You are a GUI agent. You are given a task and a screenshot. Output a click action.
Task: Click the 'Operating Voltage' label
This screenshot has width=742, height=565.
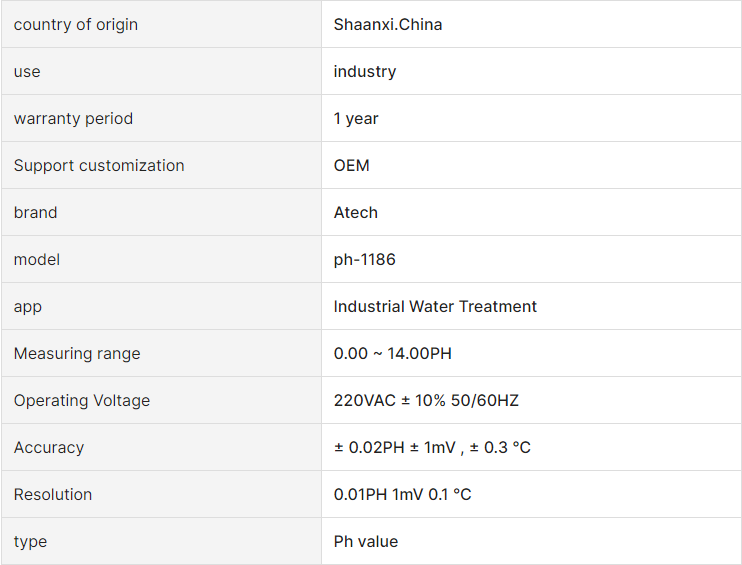coord(82,400)
